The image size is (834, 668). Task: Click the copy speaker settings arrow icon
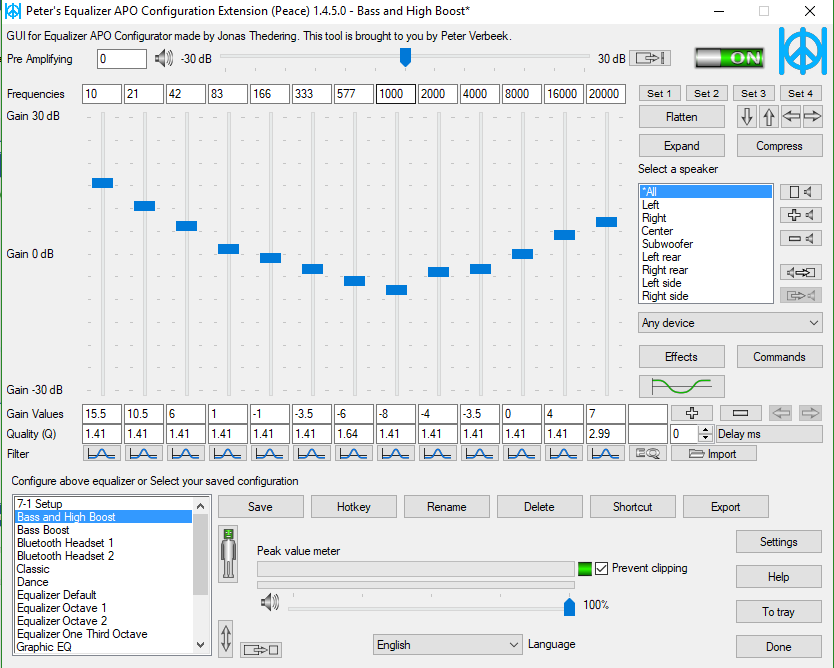(x=800, y=272)
